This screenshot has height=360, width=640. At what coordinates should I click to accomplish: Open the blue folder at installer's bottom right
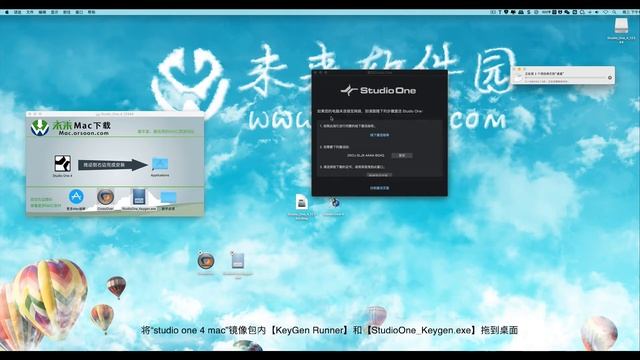pyautogui.click(x=168, y=198)
